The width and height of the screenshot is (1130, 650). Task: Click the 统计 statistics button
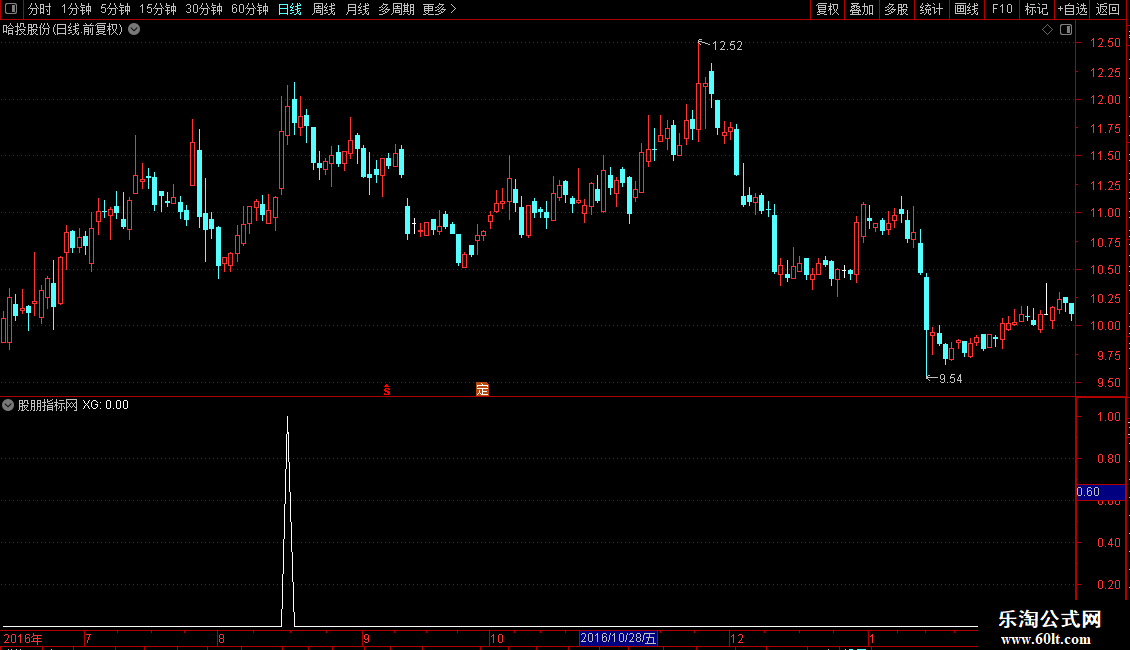(x=931, y=9)
